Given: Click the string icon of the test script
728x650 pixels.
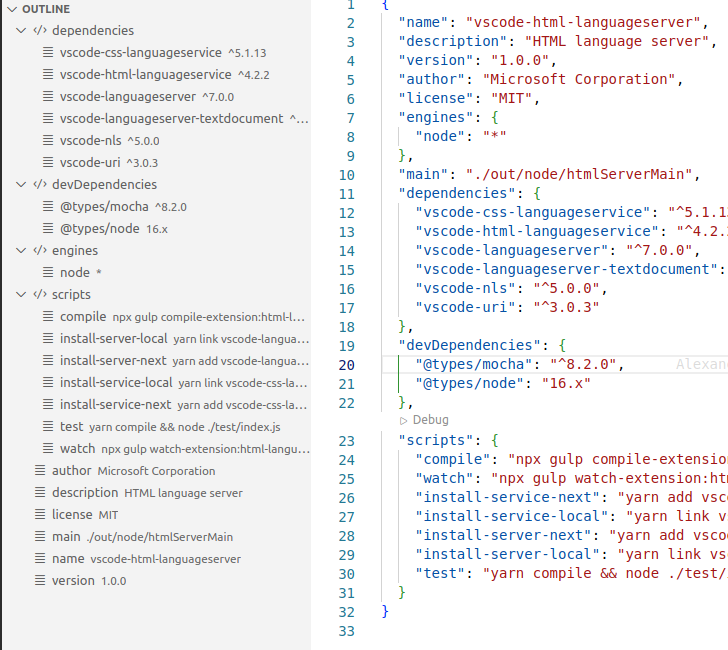Looking at the screenshot, I should click(x=48, y=427).
